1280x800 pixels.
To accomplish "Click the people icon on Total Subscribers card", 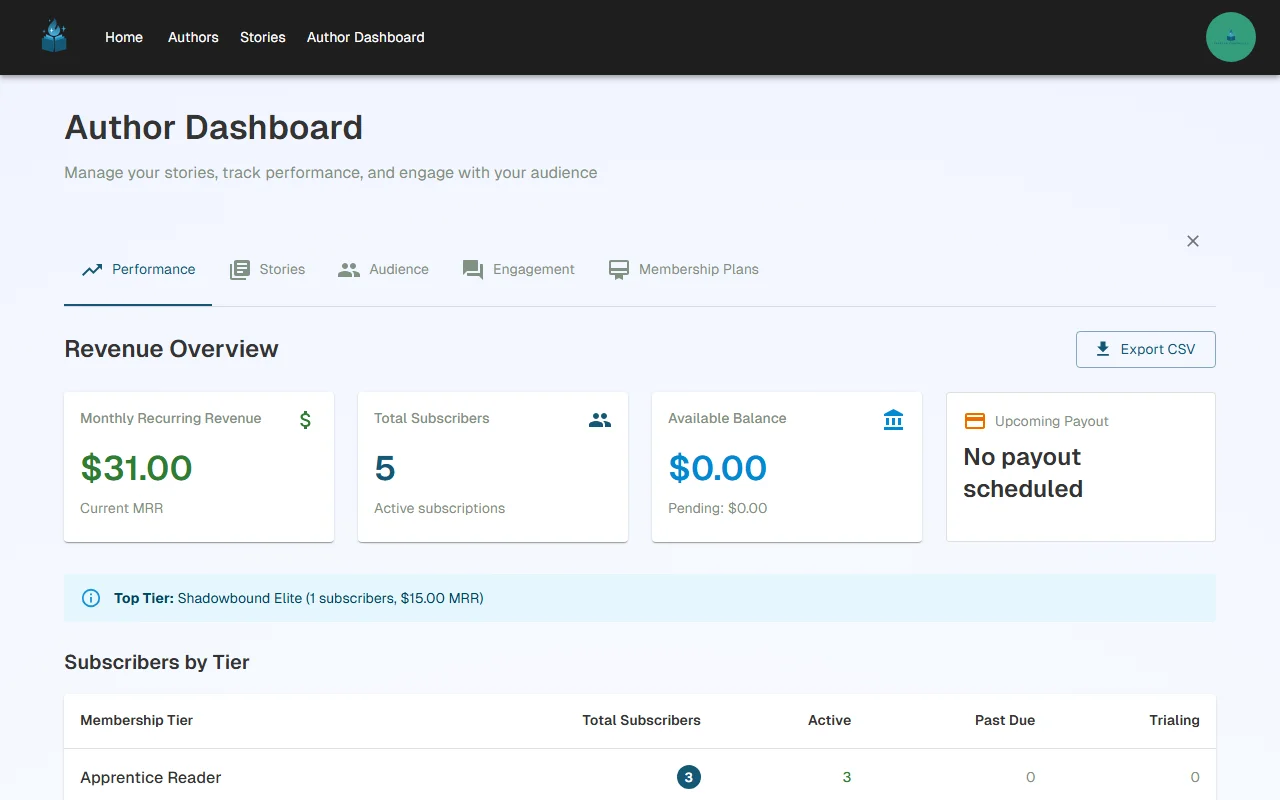I will point(599,420).
